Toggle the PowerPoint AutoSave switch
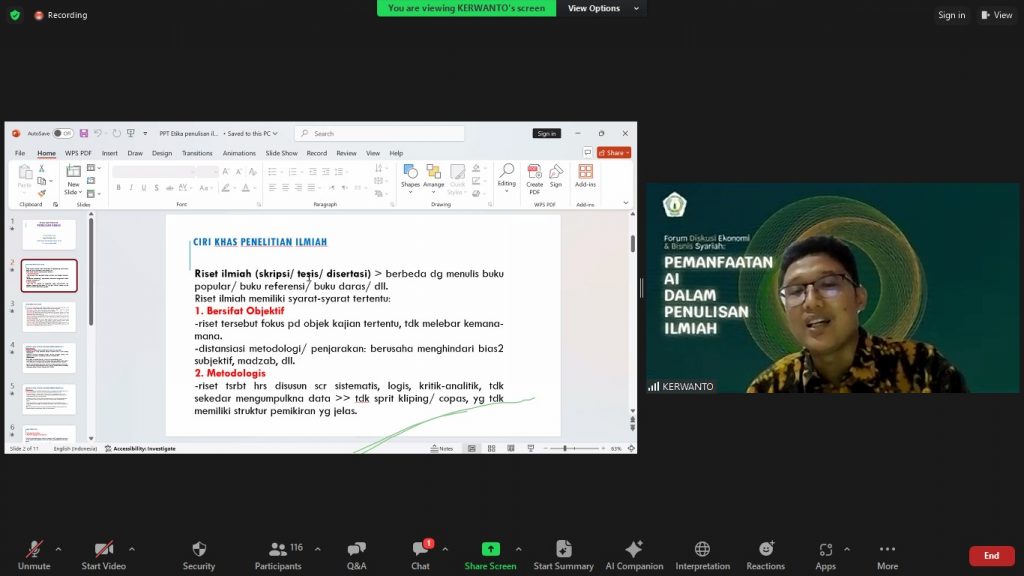1024x576 pixels. click(x=63, y=133)
